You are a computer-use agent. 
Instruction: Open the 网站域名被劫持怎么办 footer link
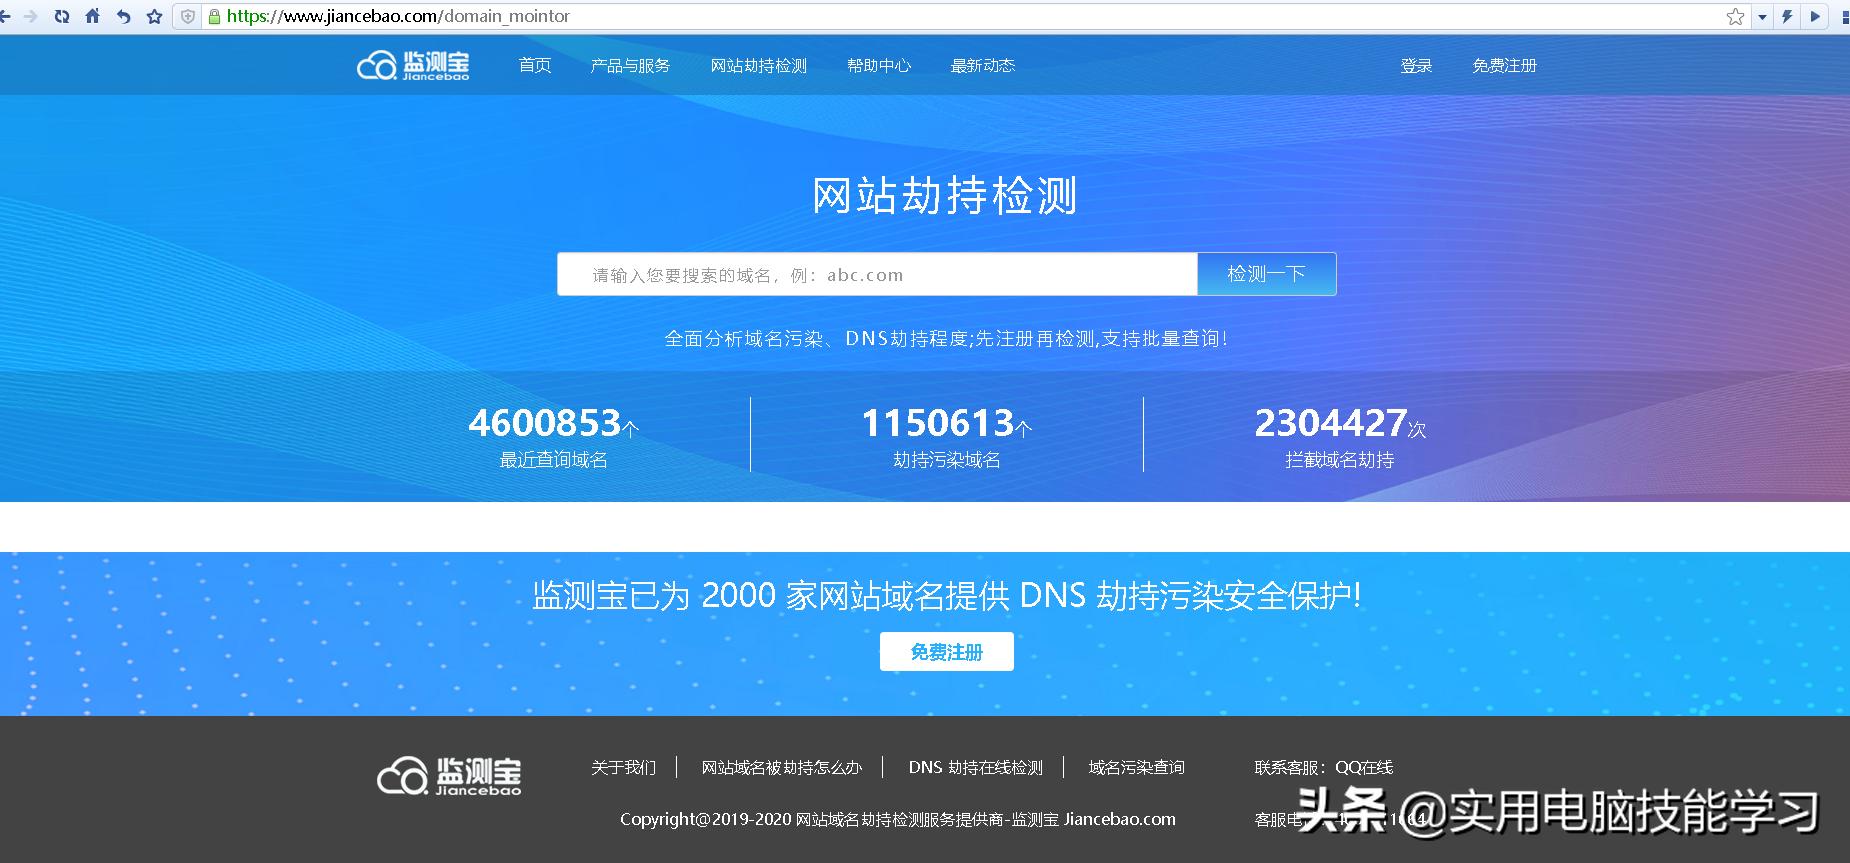coord(781,767)
